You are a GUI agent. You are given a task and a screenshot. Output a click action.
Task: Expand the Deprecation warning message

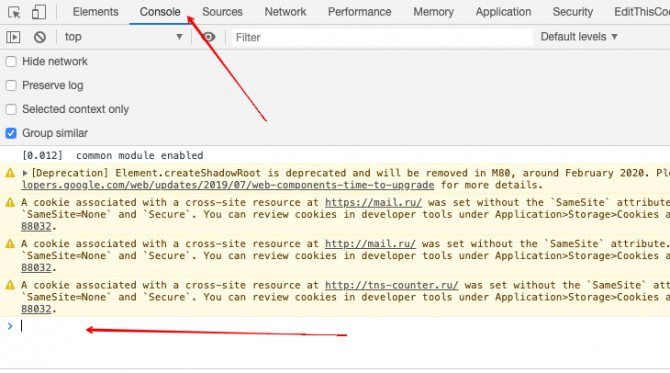tap(25, 173)
